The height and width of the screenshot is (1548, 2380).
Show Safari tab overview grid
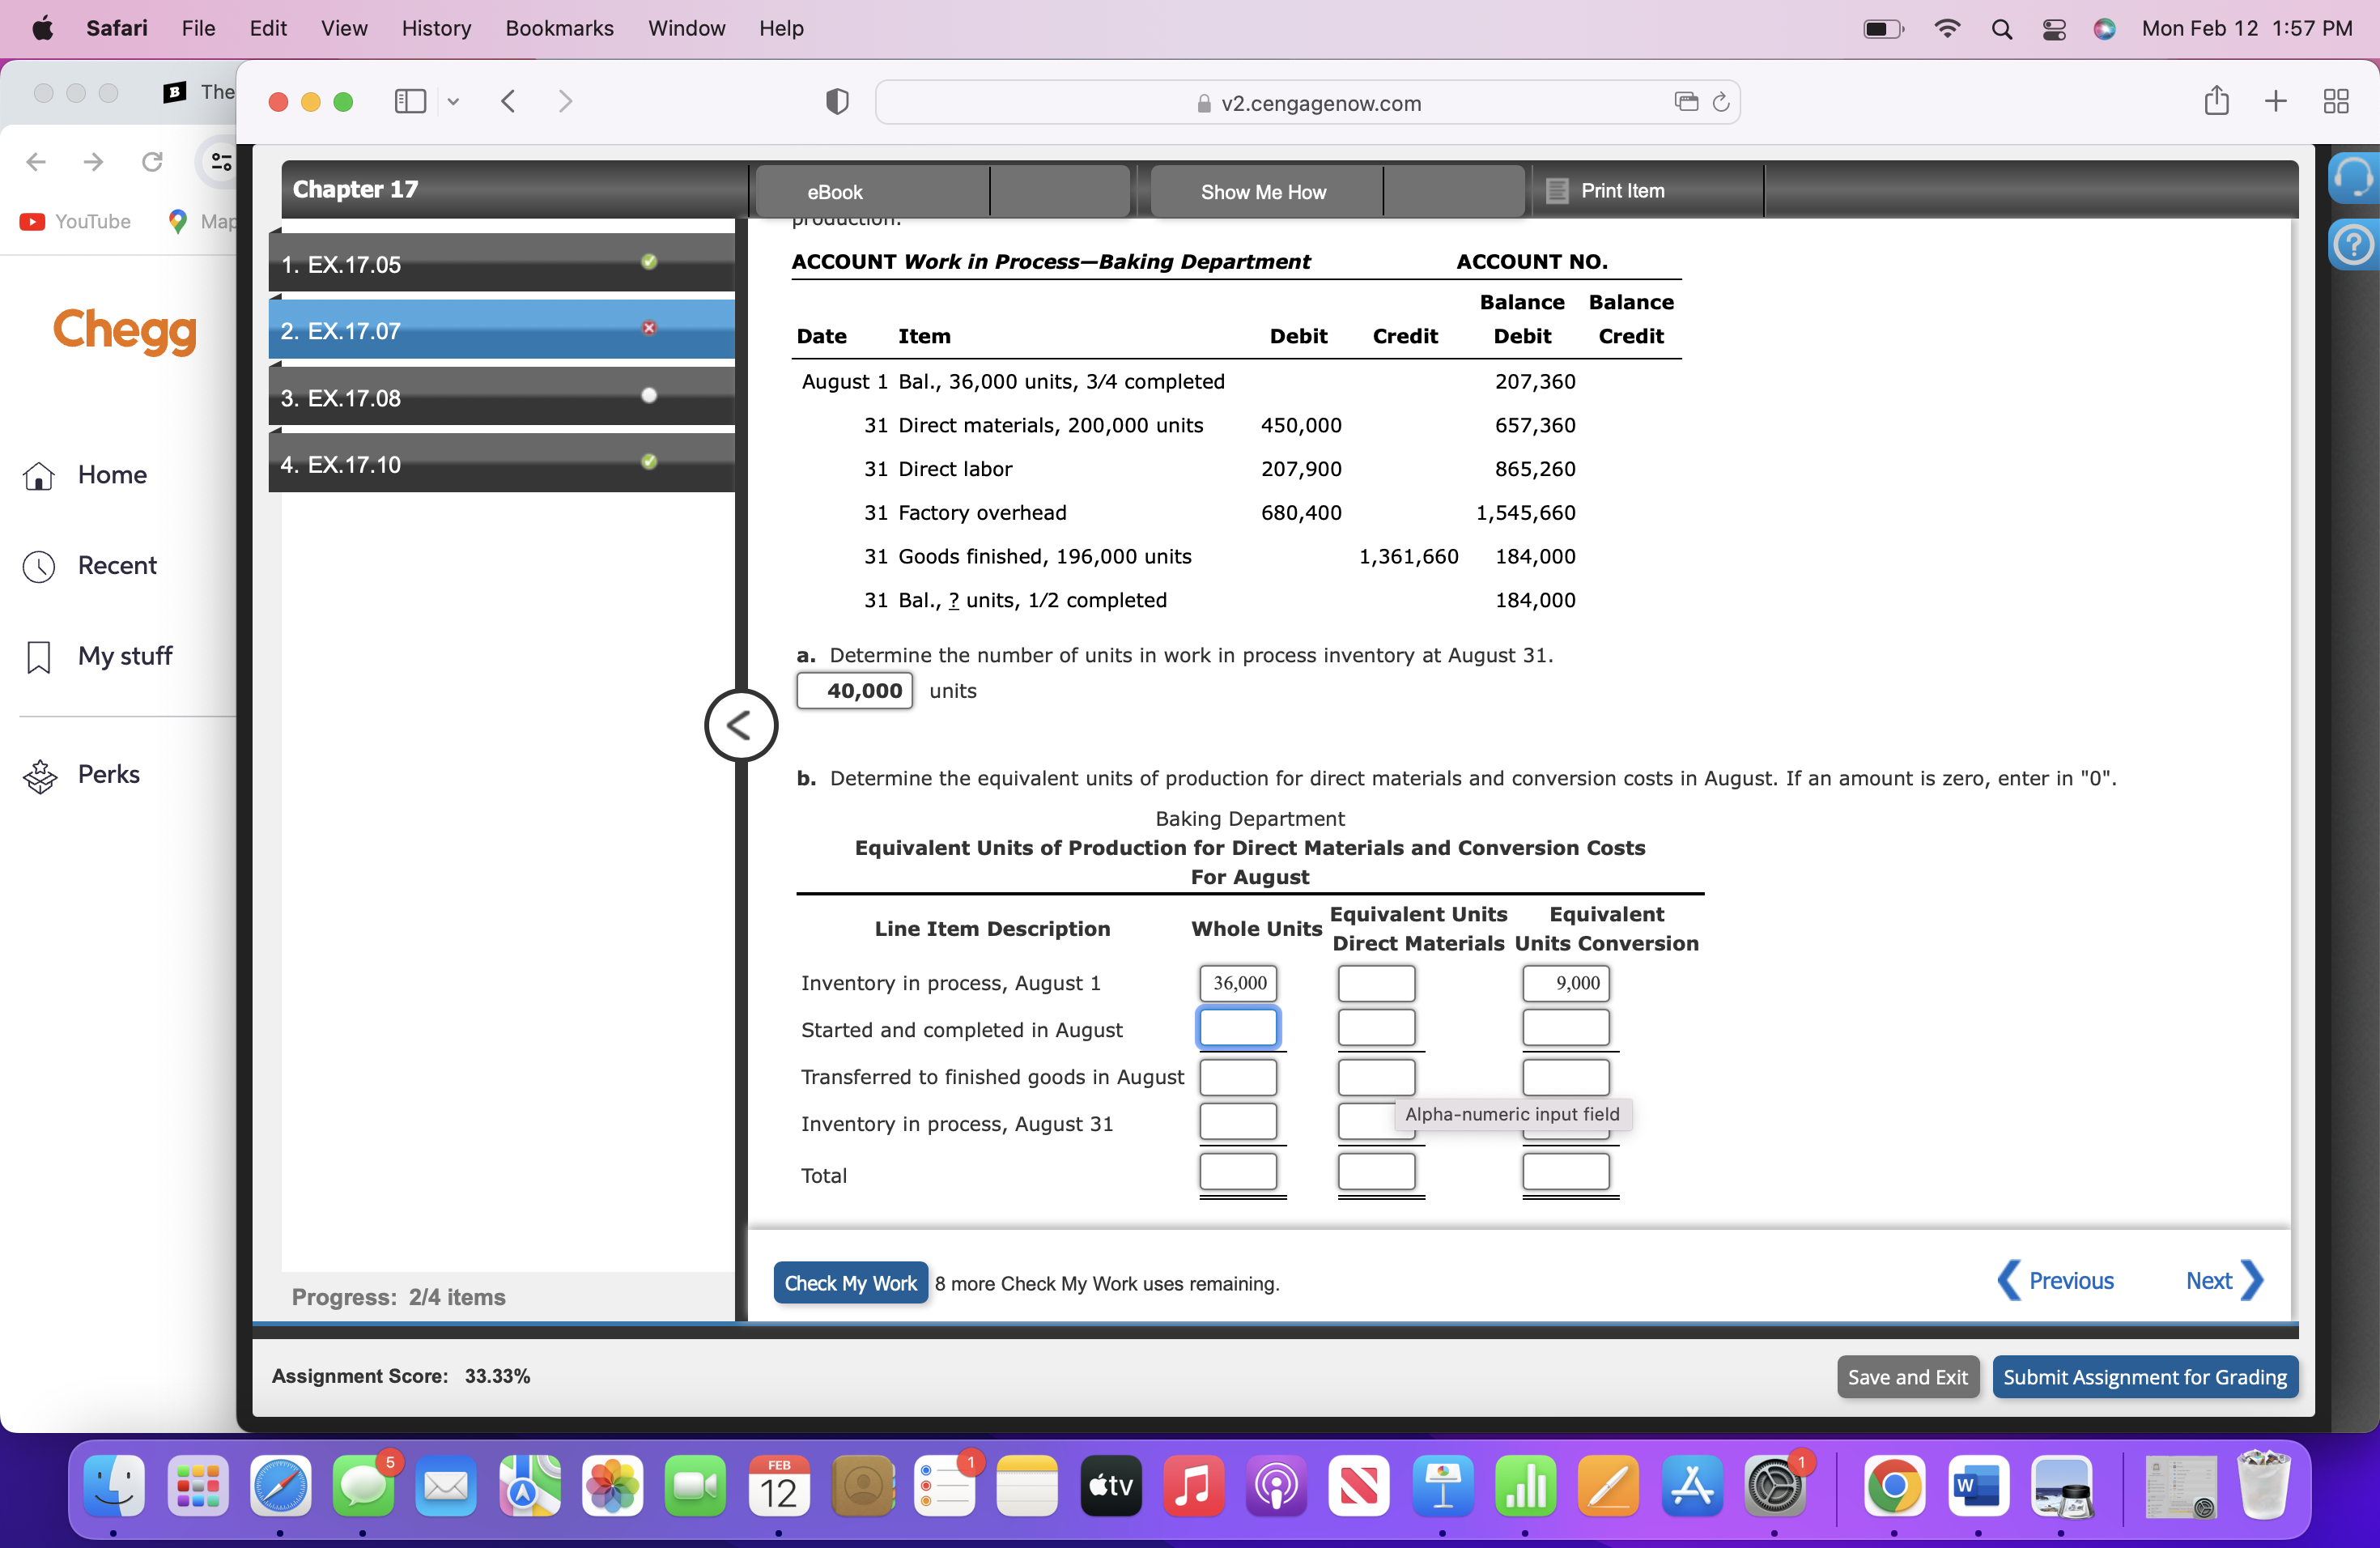[2335, 101]
